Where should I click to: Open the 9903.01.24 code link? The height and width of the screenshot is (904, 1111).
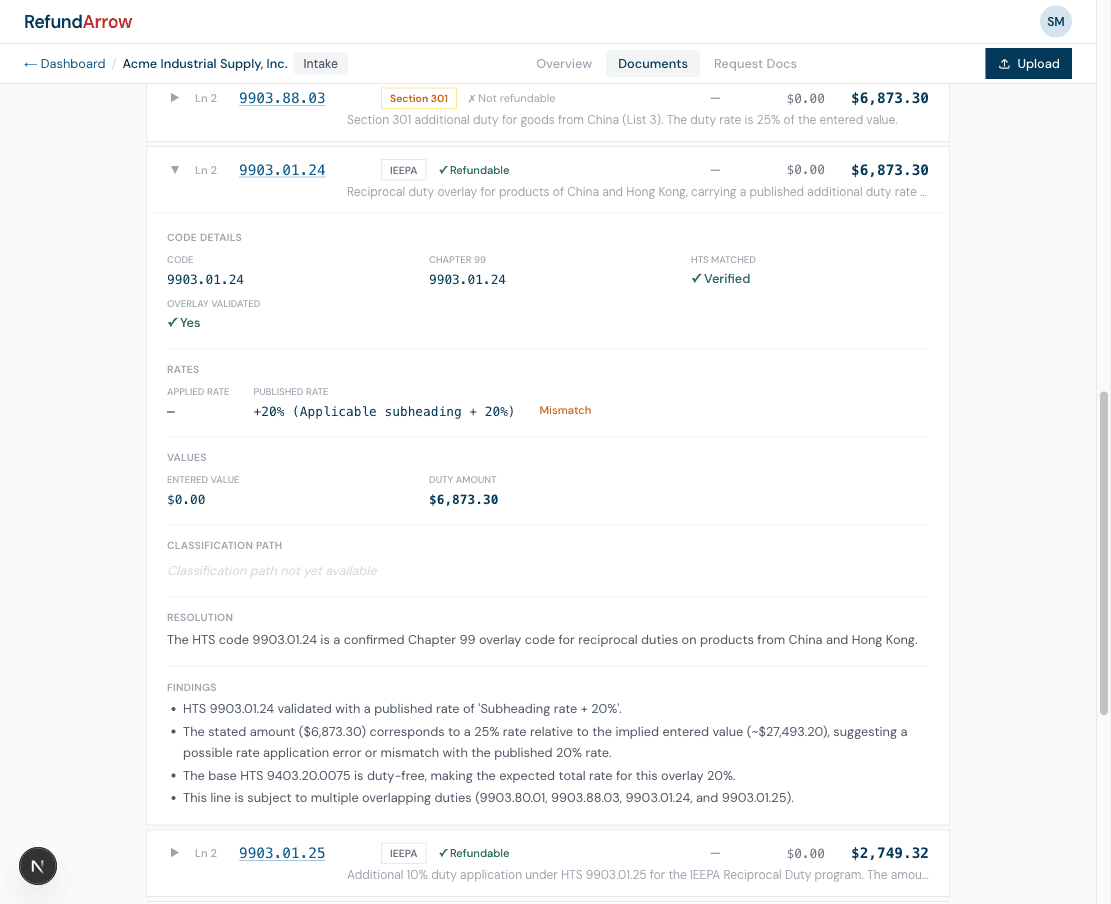click(x=281, y=169)
